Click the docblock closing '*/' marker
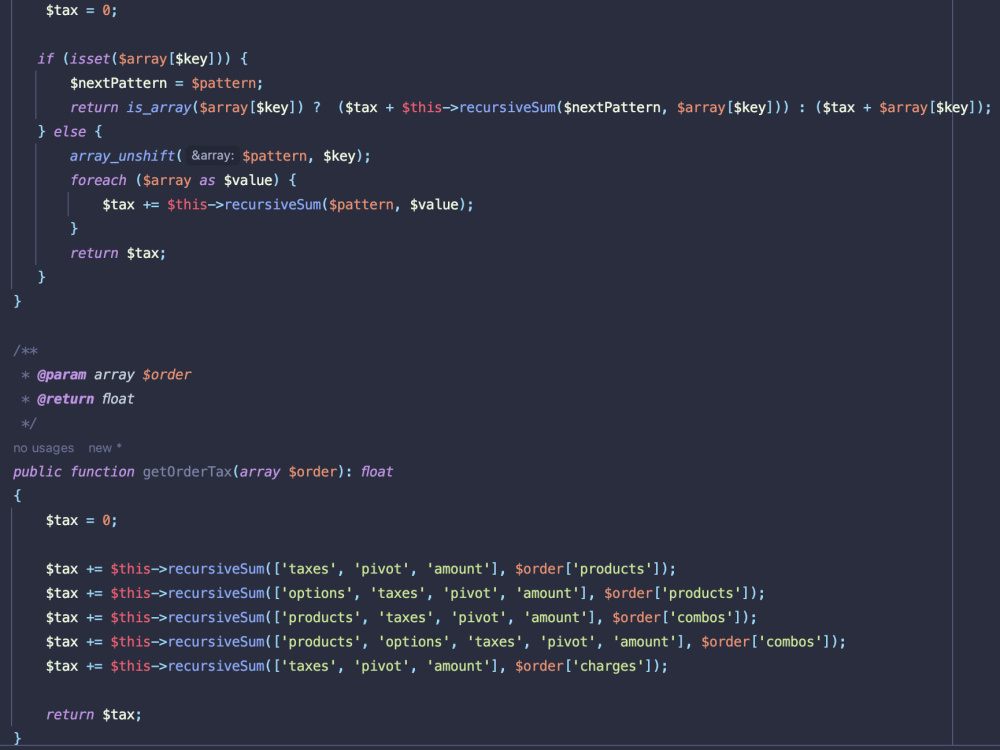1000x750 pixels. pyautogui.click(x=29, y=423)
